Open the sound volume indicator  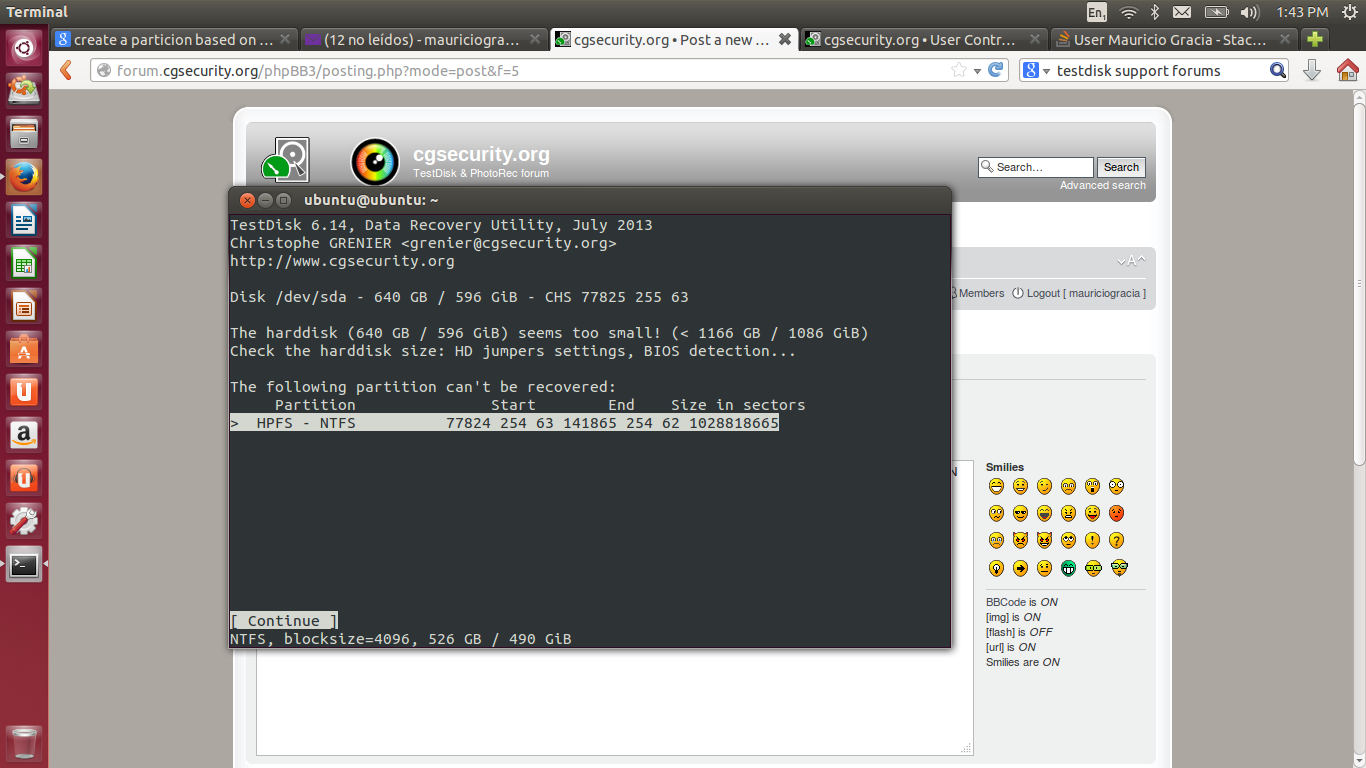click(x=1249, y=12)
